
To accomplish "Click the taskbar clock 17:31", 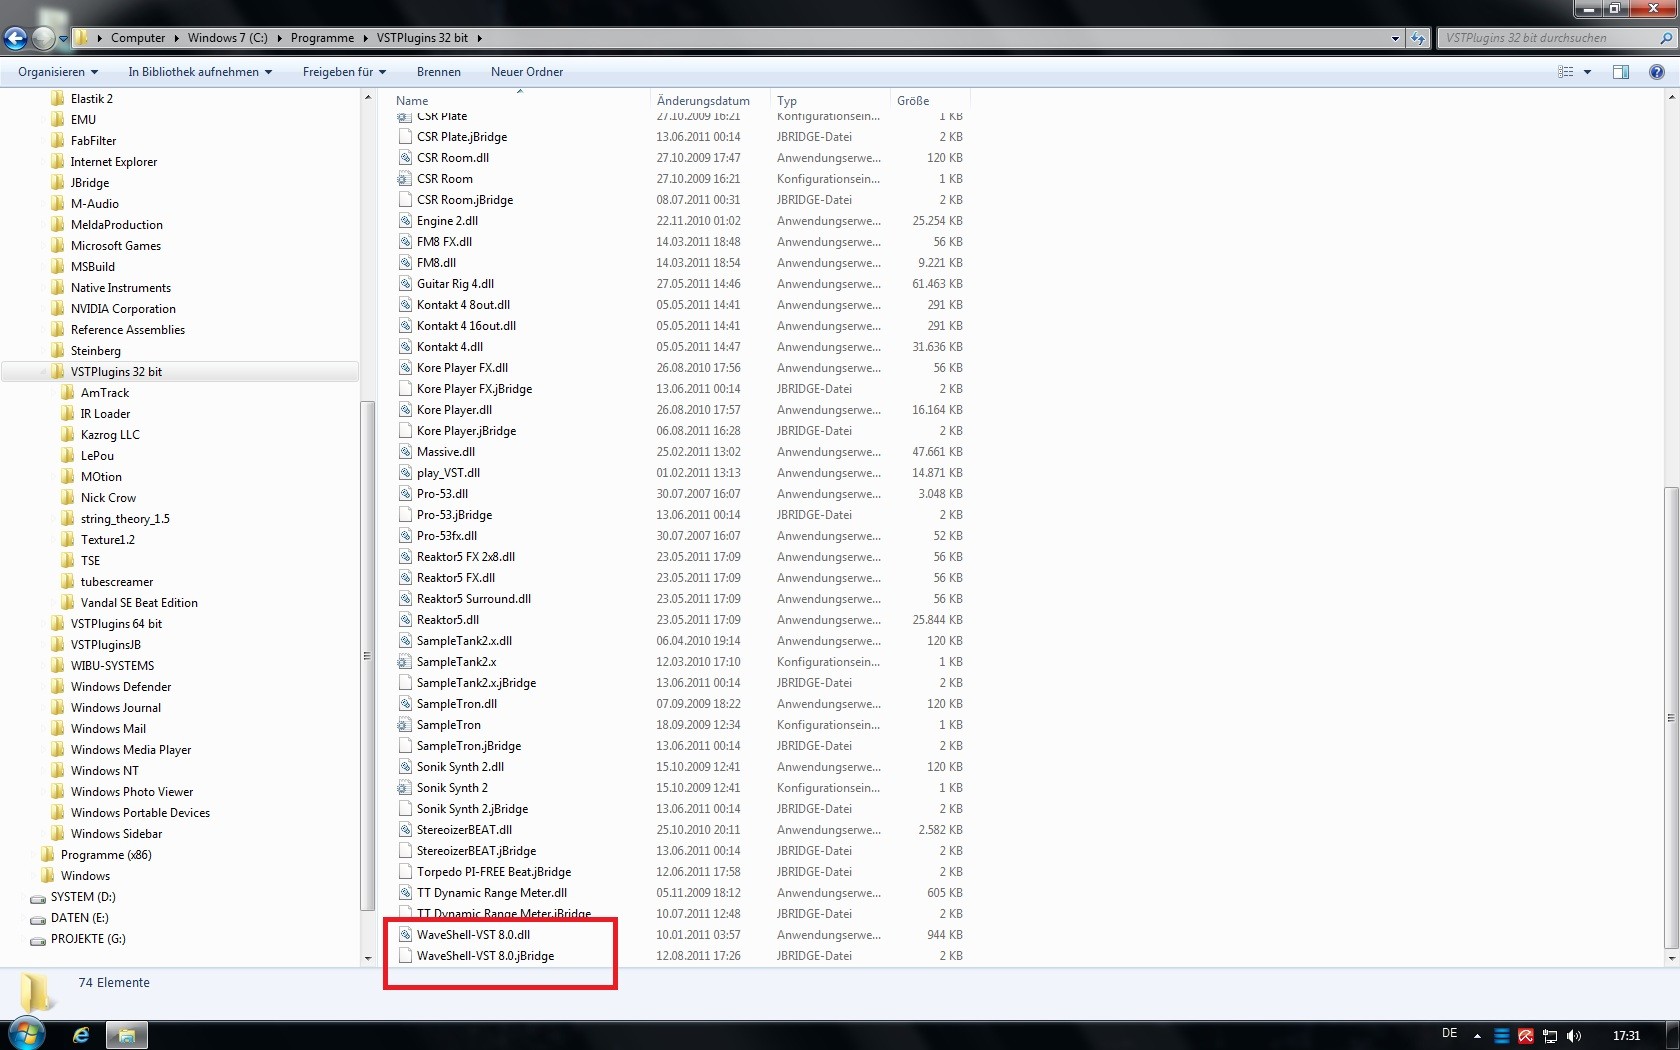I will [x=1626, y=1036].
